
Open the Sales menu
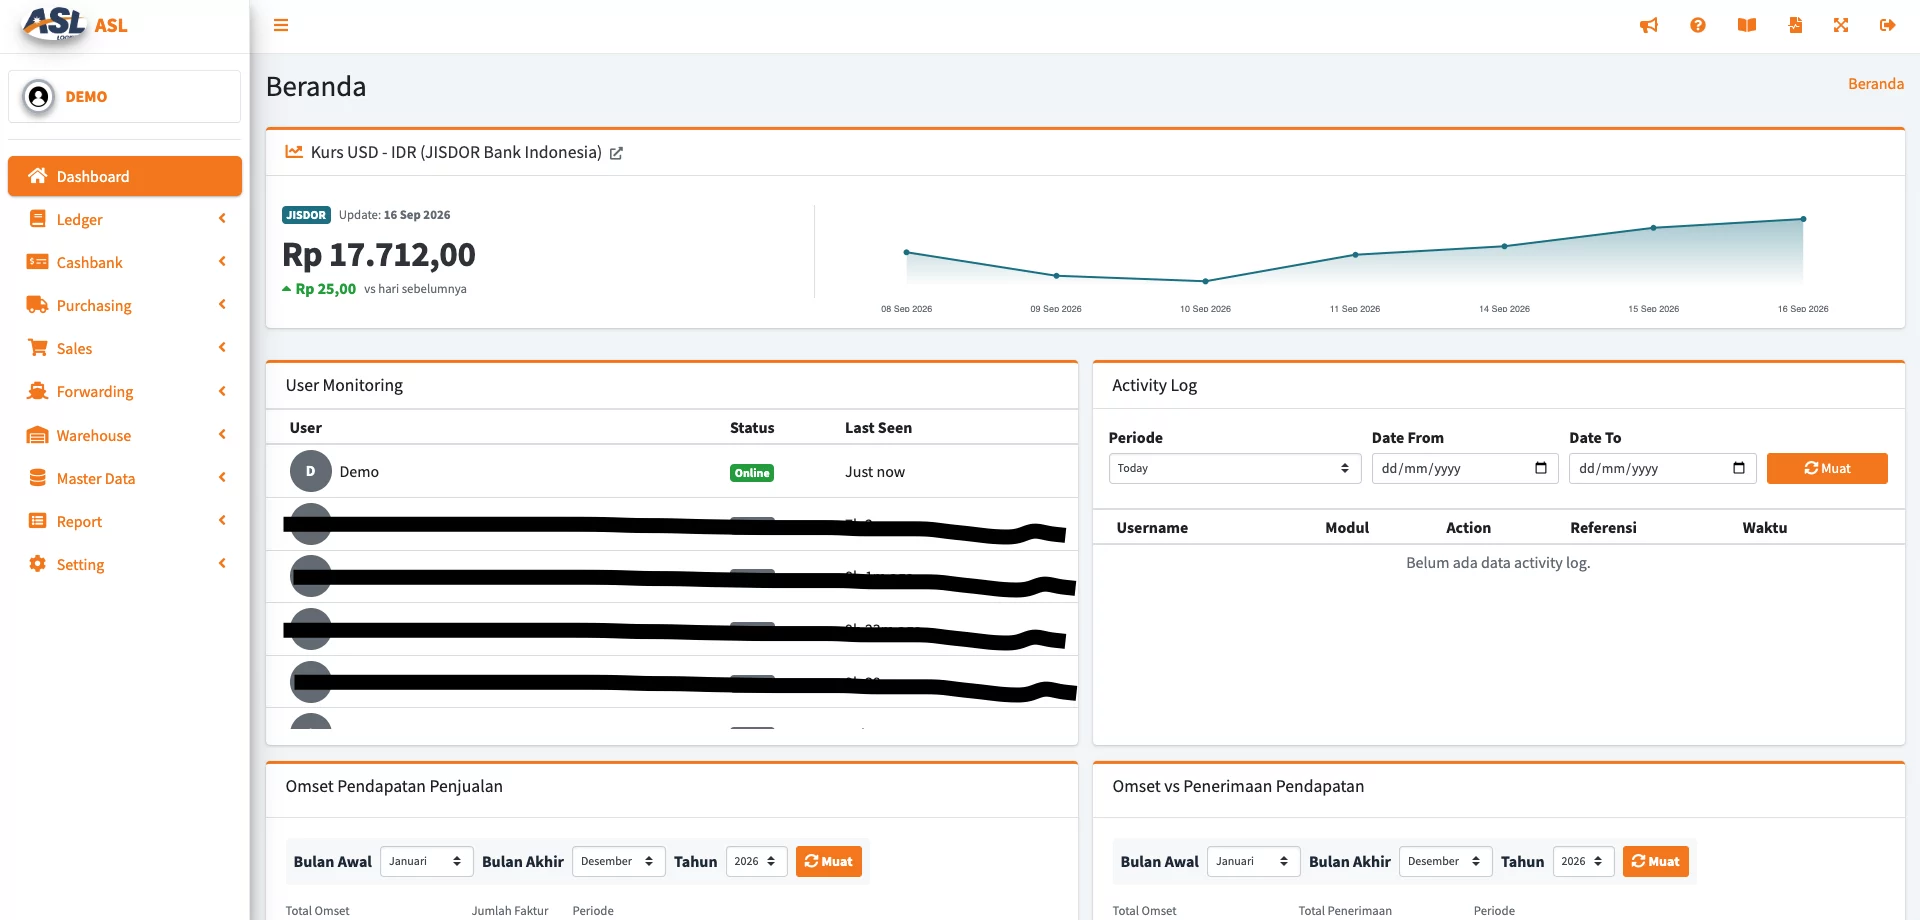125,348
